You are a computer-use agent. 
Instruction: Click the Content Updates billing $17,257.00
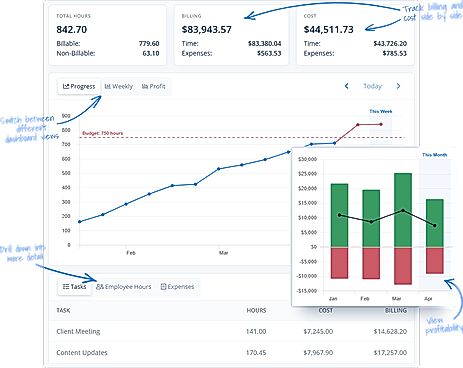pos(390,353)
